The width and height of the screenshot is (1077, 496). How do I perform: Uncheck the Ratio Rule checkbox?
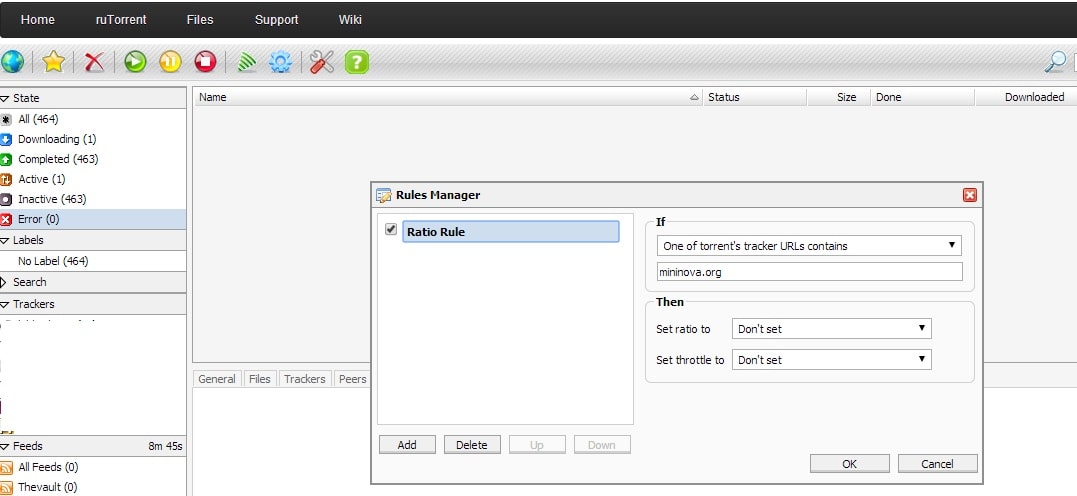coord(391,230)
